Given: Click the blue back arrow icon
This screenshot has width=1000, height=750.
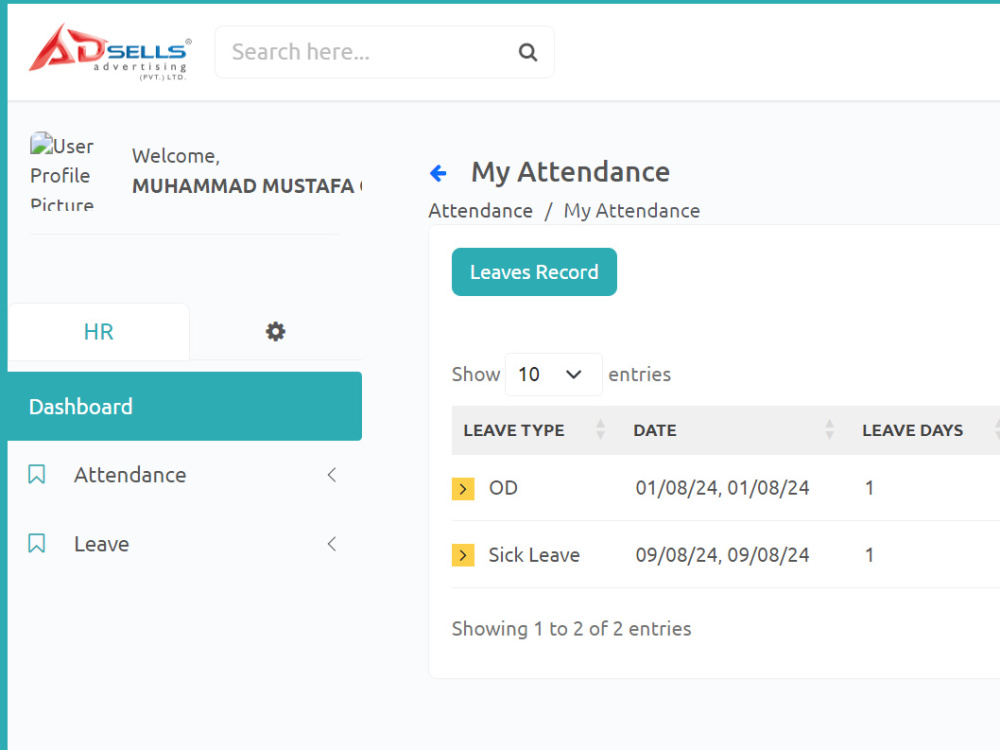Looking at the screenshot, I should (x=438, y=173).
